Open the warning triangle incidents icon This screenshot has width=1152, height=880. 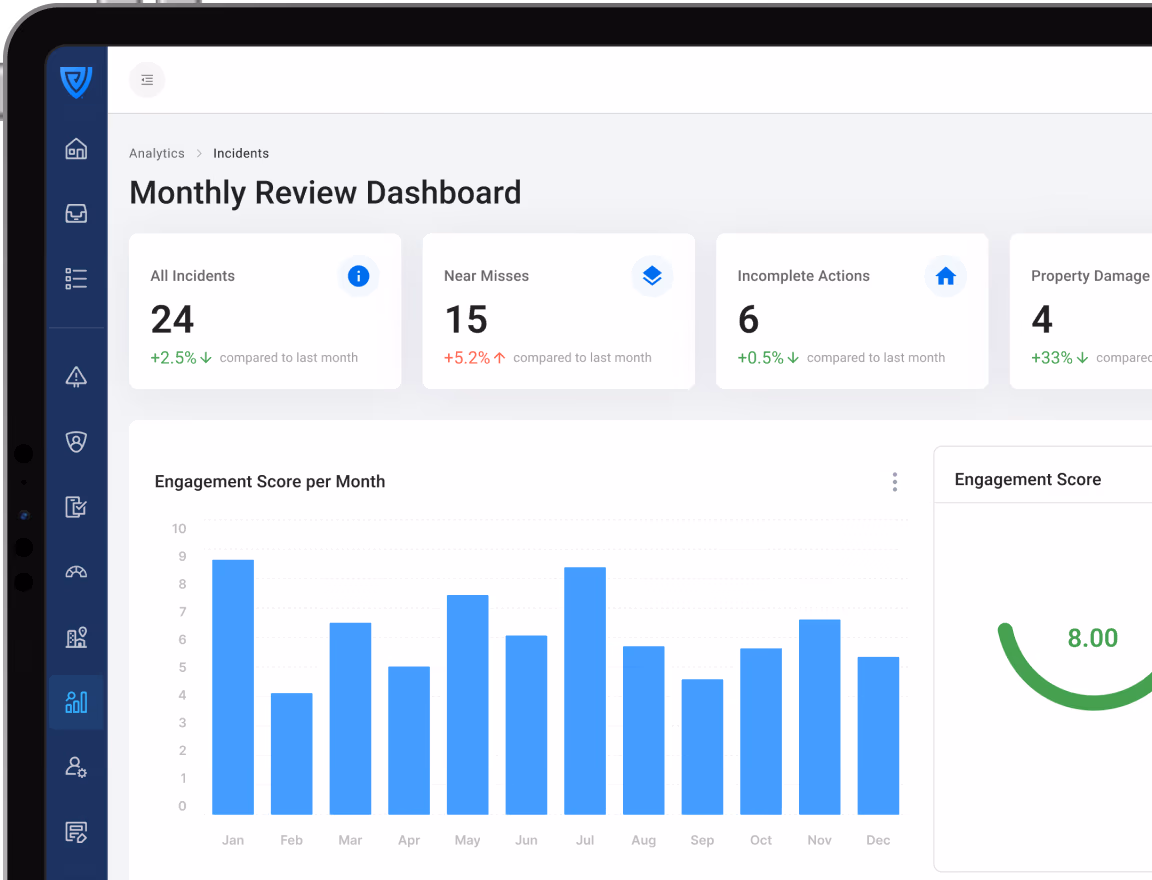(76, 377)
